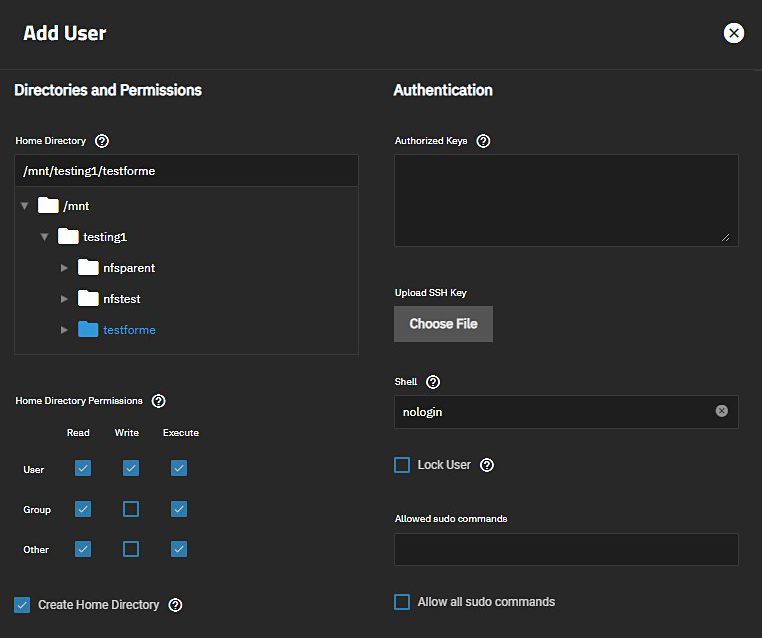
Task: Enable Allow all sudo commands
Action: pos(402,602)
